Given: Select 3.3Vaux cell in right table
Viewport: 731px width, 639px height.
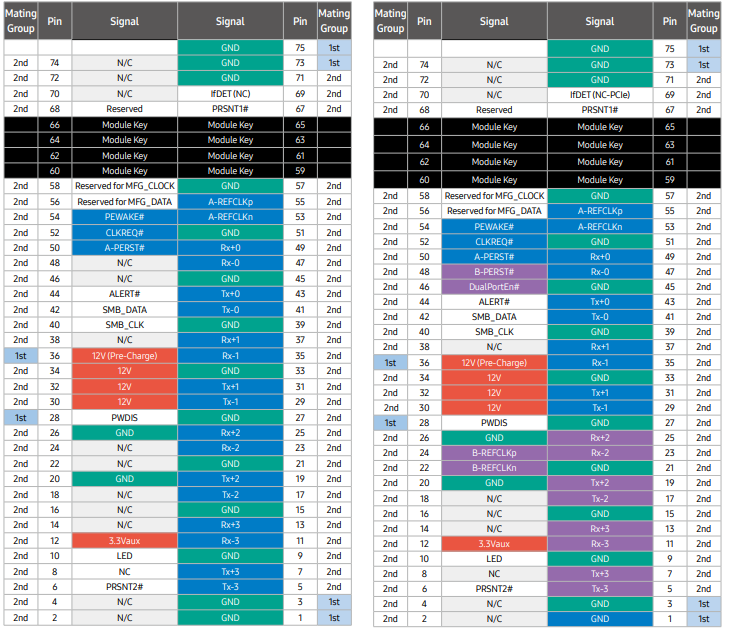Looking at the screenshot, I should pos(494,544).
